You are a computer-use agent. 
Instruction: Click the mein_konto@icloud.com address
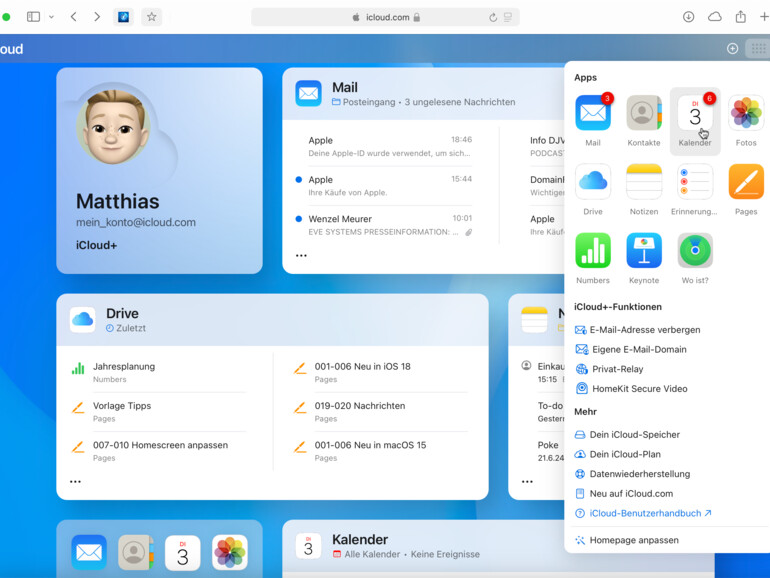click(136, 222)
